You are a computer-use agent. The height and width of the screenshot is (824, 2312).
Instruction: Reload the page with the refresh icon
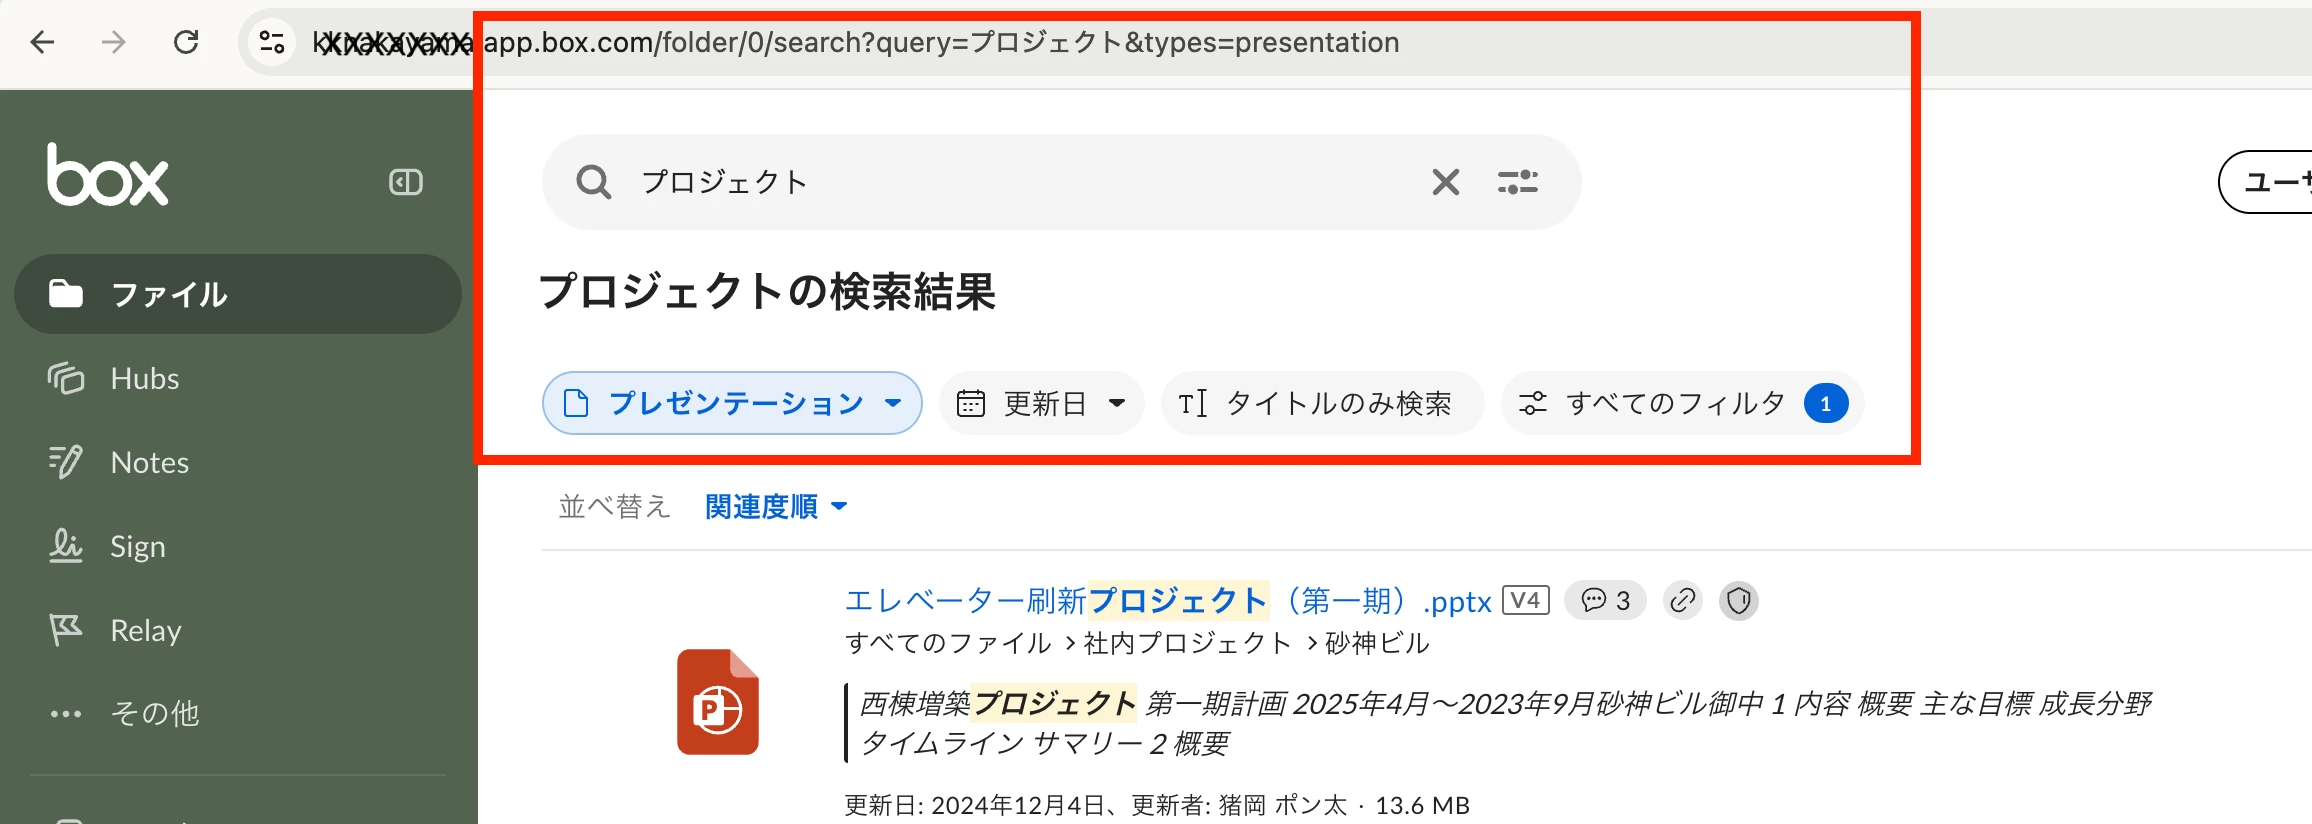point(186,42)
